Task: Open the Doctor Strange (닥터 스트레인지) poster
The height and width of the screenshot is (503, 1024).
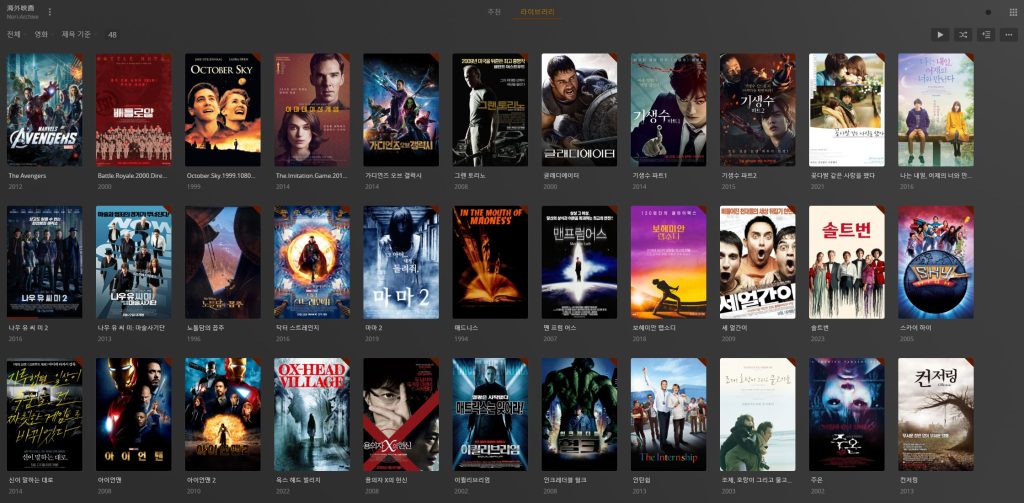Action: point(312,262)
